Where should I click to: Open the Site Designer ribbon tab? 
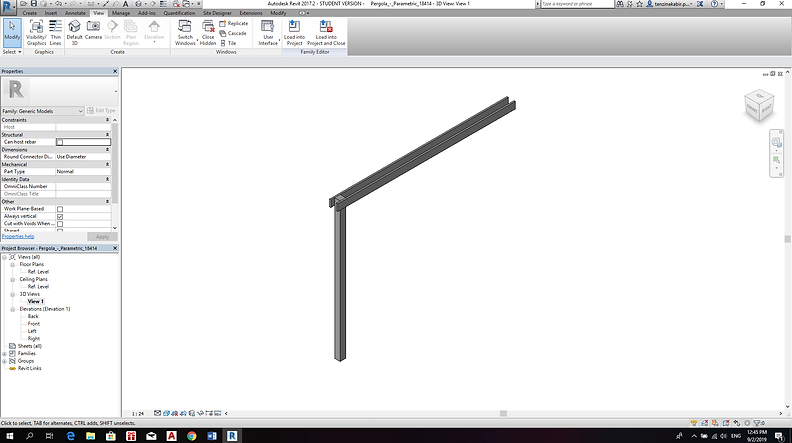pyautogui.click(x=218, y=13)
